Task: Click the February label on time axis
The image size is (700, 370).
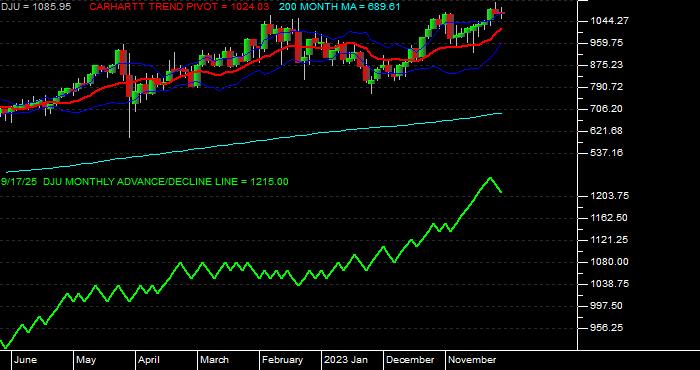Action: click(282, 360)
